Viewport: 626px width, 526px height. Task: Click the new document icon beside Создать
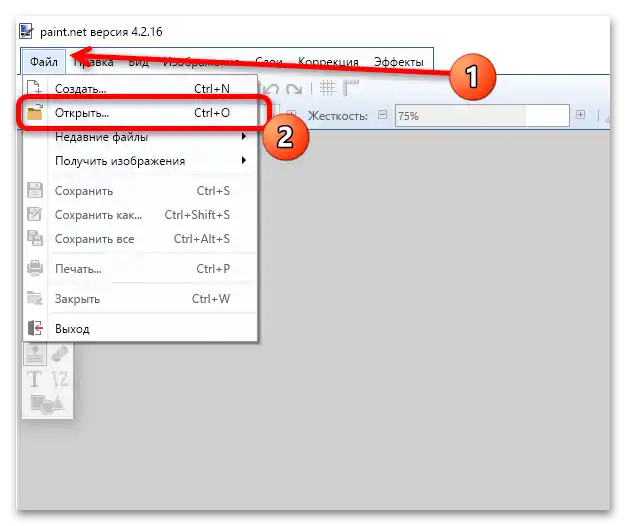(x=34, y=87)
